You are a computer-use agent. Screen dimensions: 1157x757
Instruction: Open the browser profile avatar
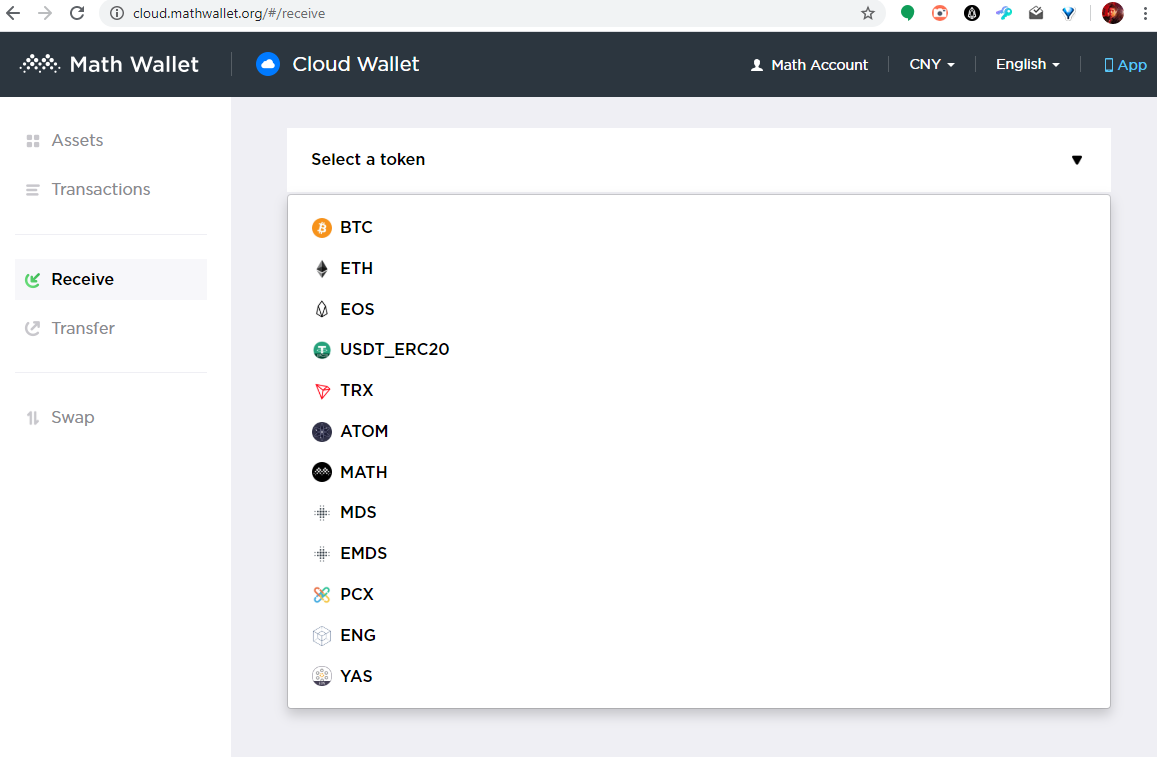[x=1113, y=13]
